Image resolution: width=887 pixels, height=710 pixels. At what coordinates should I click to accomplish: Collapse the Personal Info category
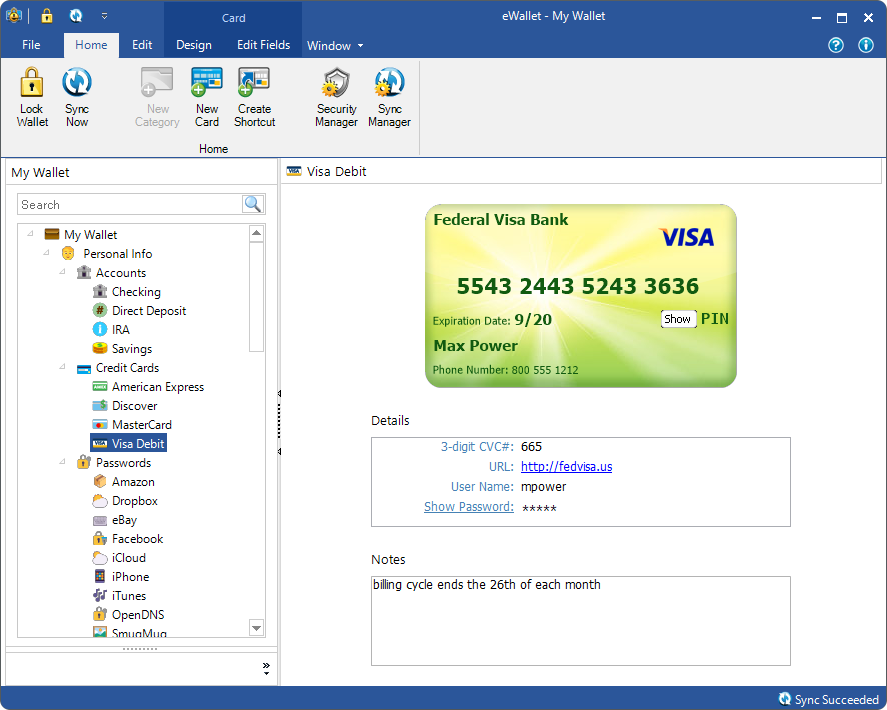click(46, 253)
